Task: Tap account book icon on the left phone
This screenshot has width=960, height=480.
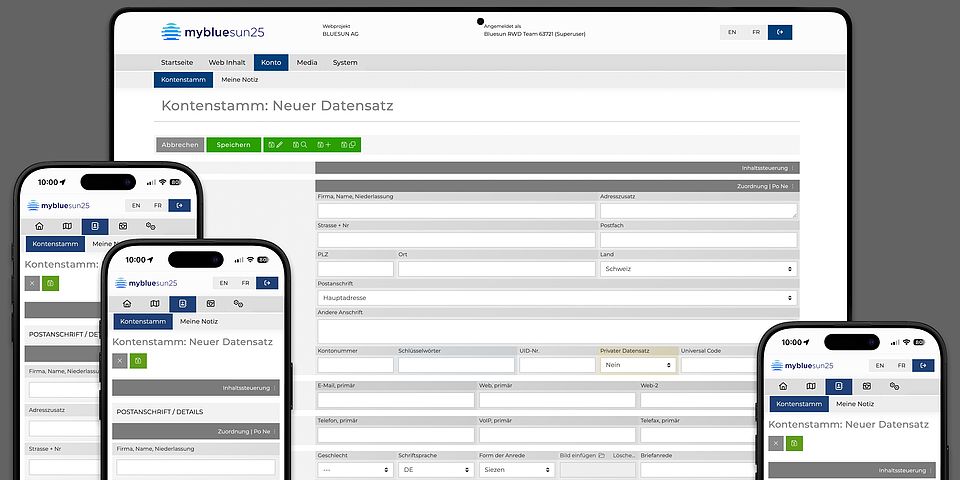Action: pyautogui.click(x=95, y=227)
